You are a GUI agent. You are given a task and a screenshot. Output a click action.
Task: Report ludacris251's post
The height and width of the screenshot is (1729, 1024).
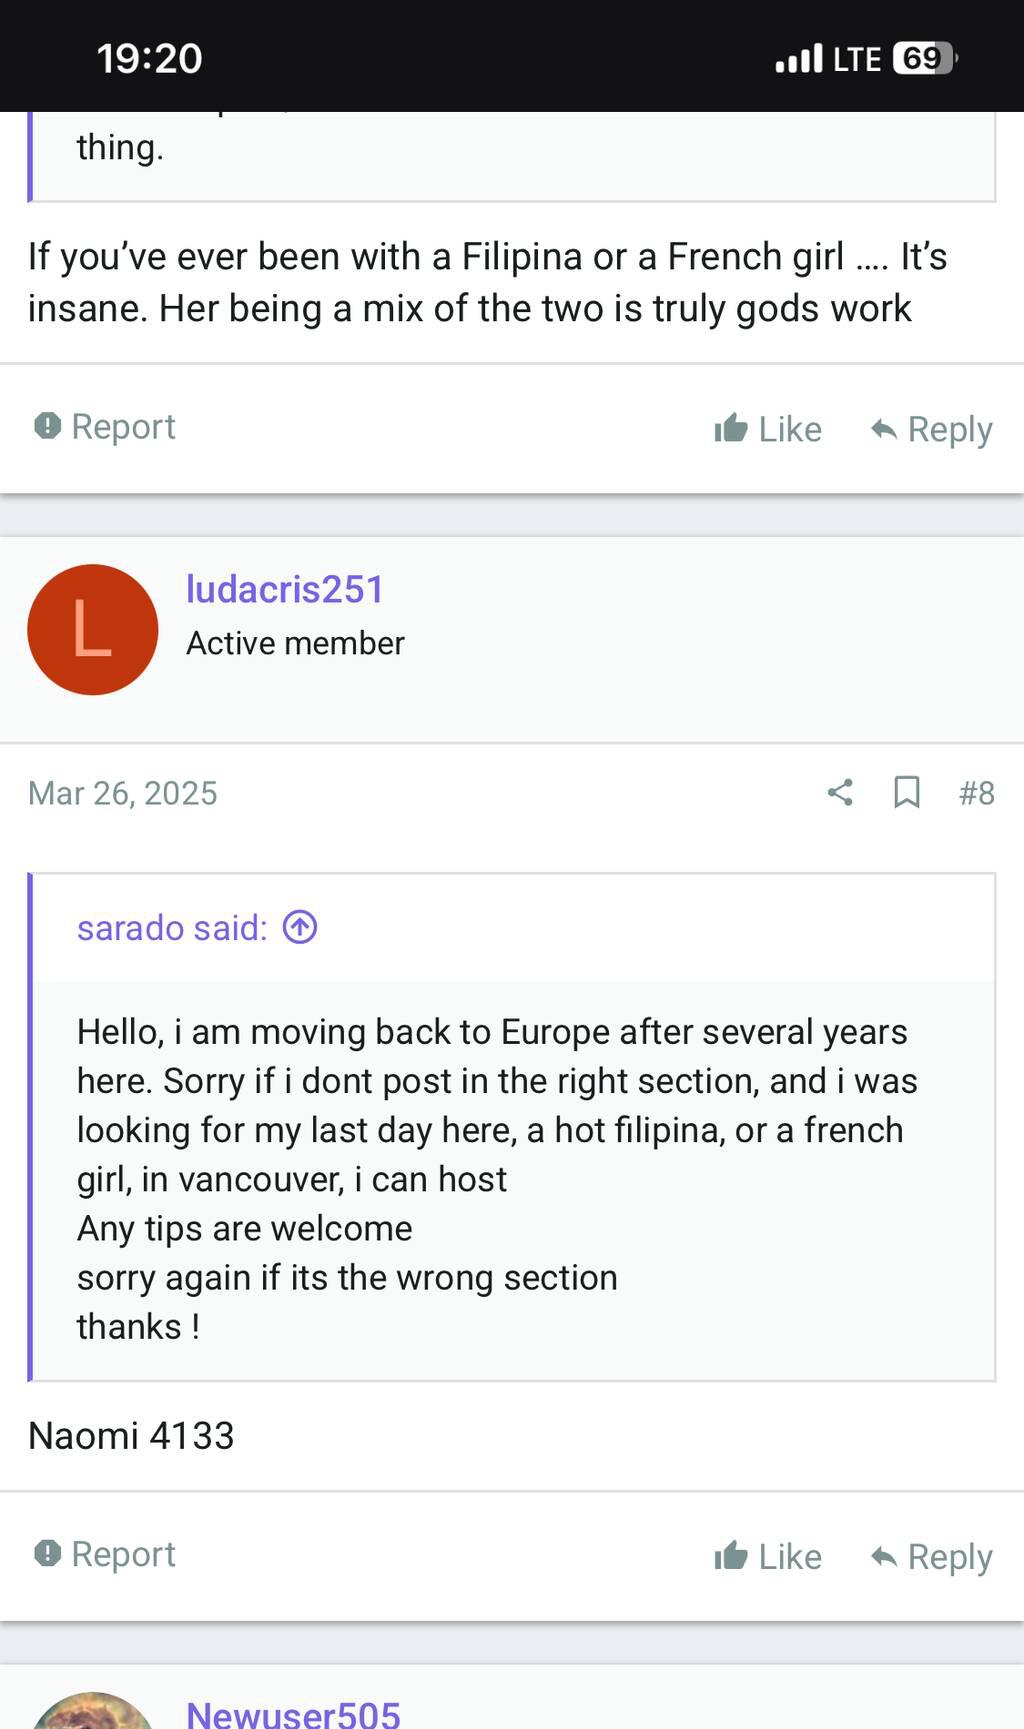point(105,1555)
